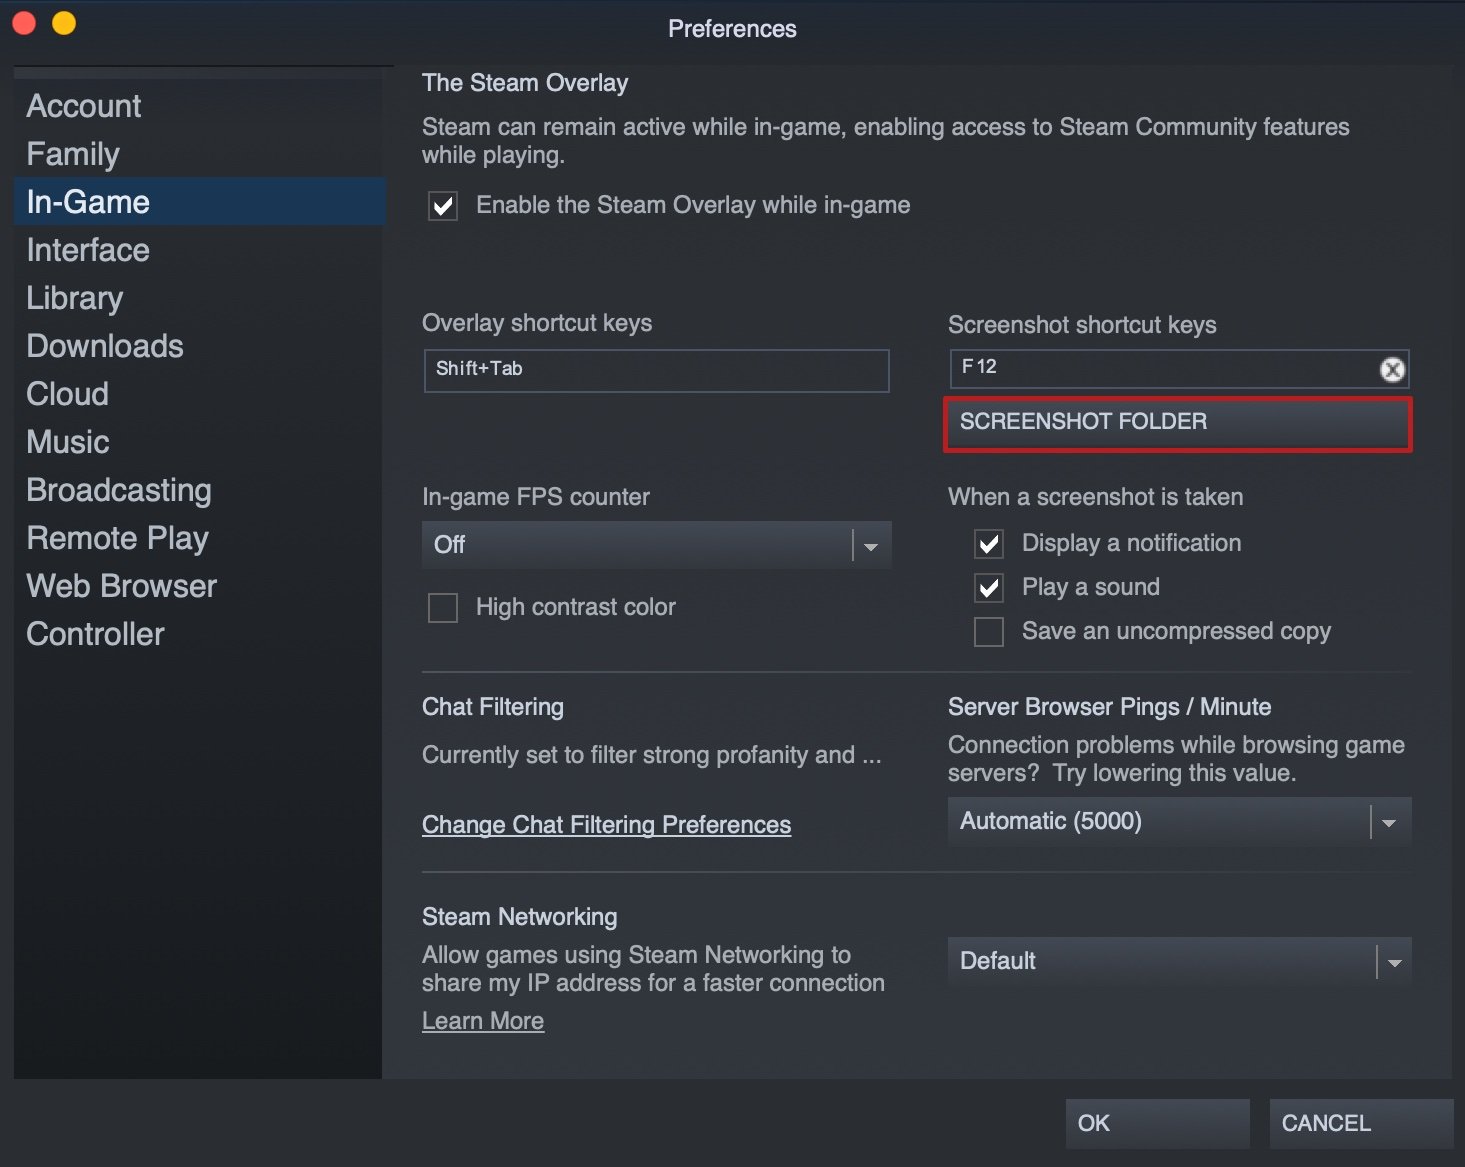Confirm settings with OK

[1156, 1123]
